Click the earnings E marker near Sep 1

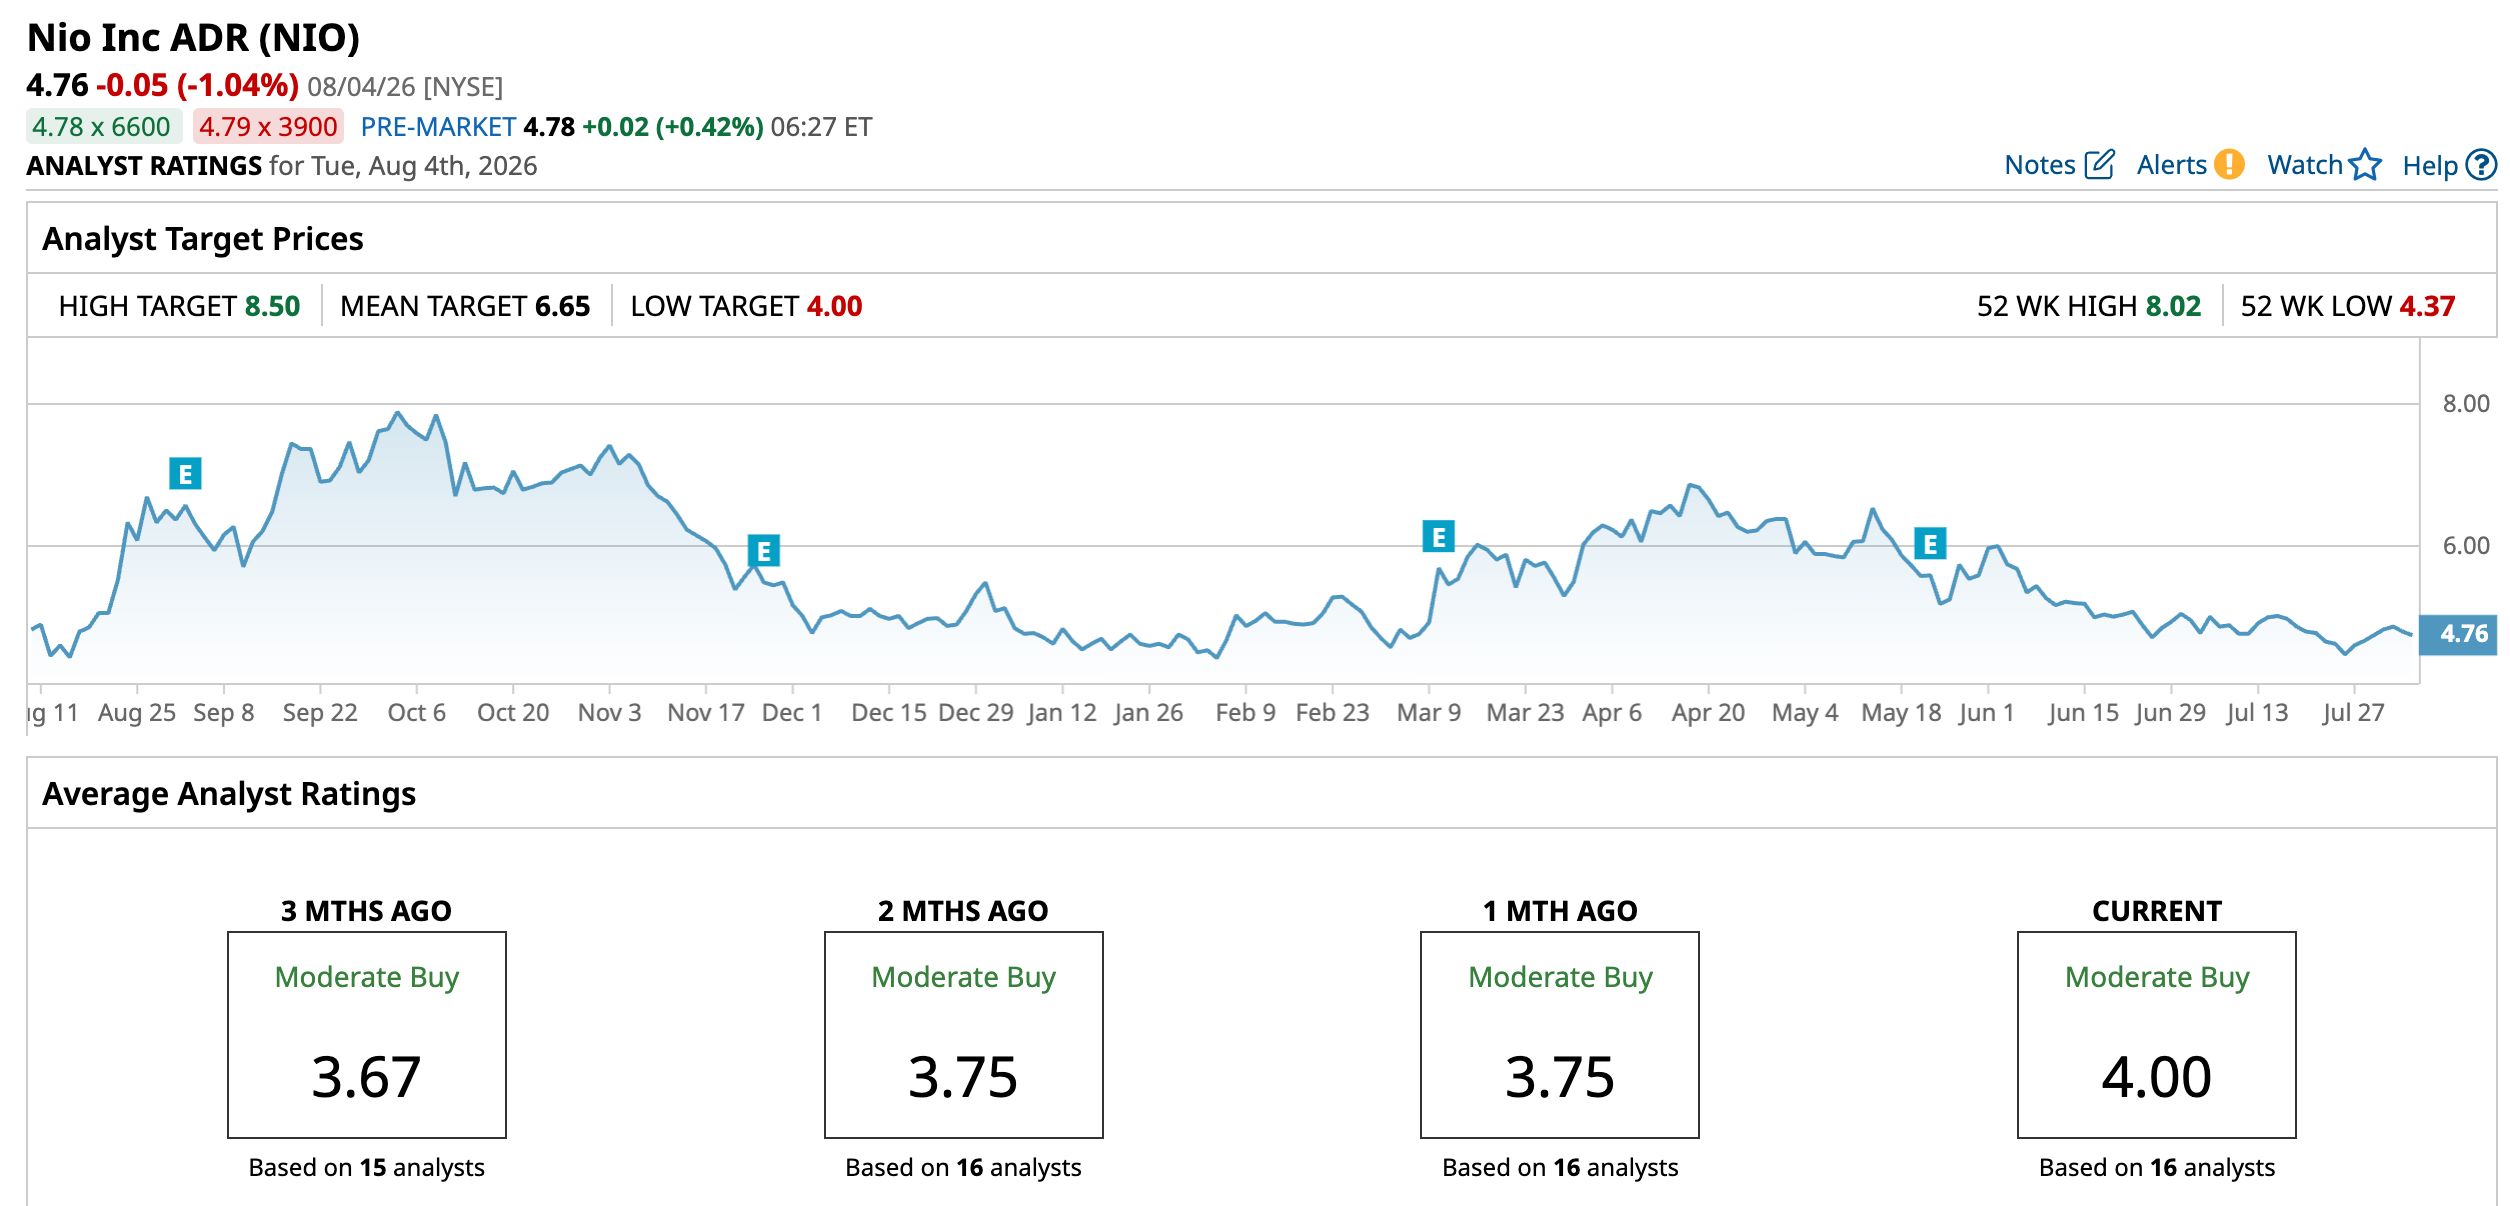(x=185, y=473)
